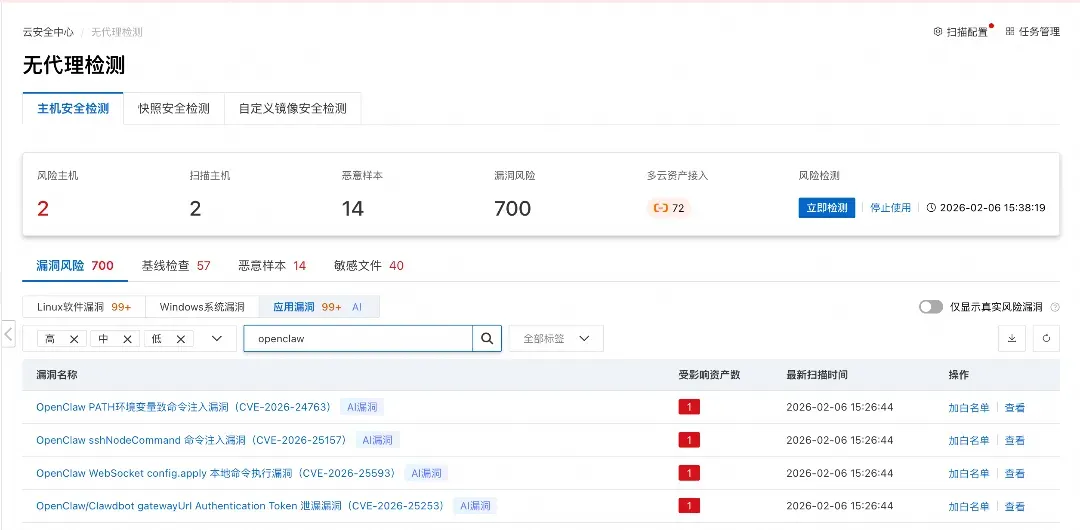Click the timestamp 2026-02-06 15:38:19

[992, 207]
